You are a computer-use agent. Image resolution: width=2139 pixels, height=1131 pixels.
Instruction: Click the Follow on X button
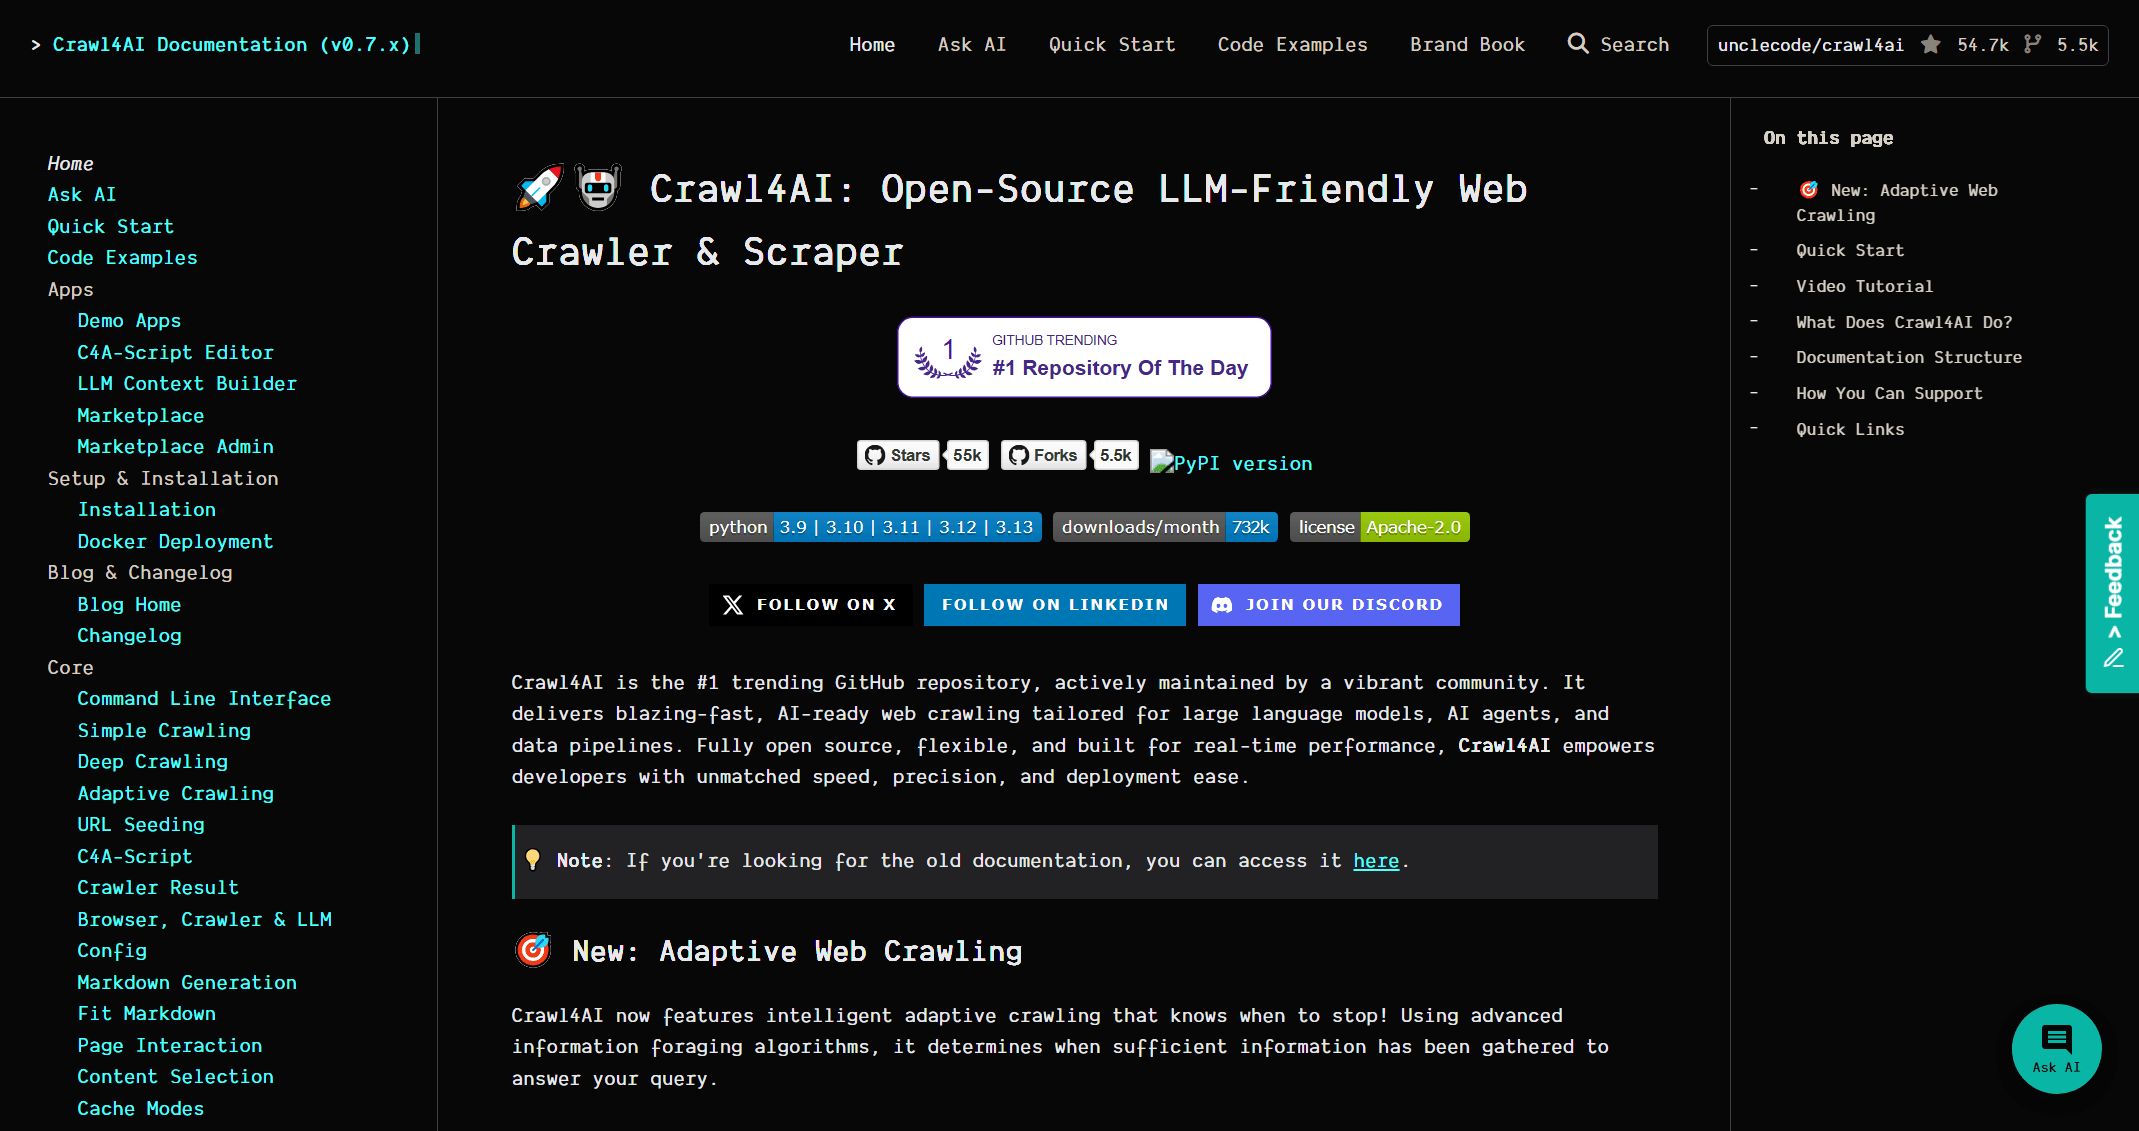pos(810,605)
